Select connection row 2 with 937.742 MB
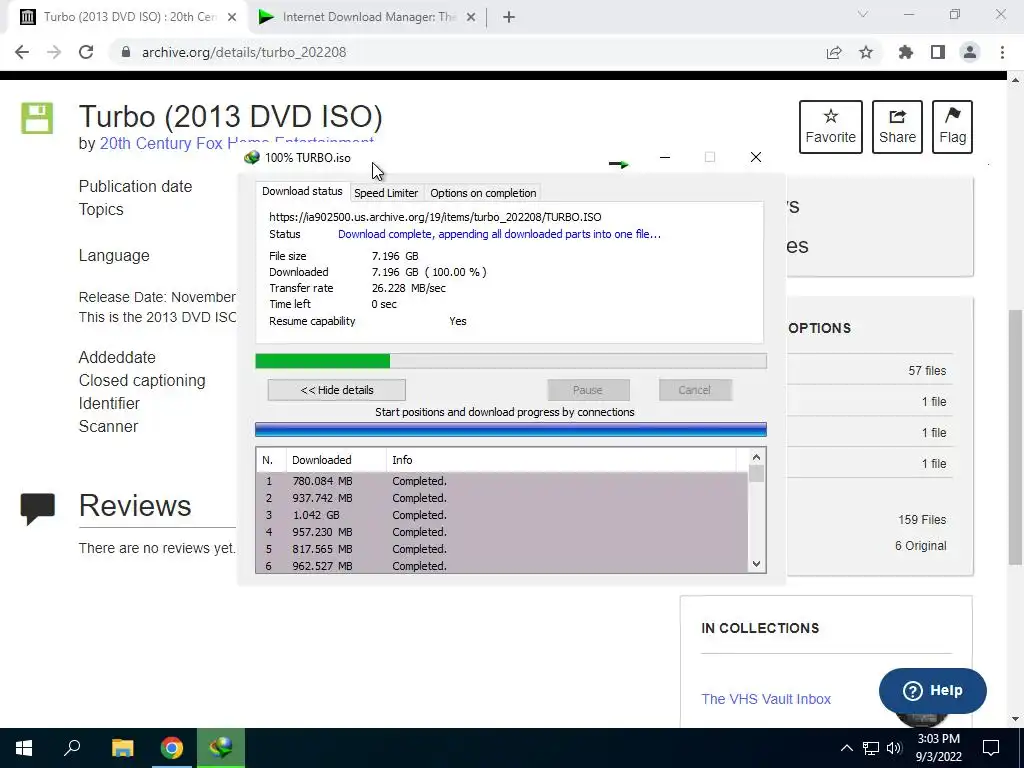Image resolution: width=1024 pixels, height=768 pixels. tap(502, 498)
